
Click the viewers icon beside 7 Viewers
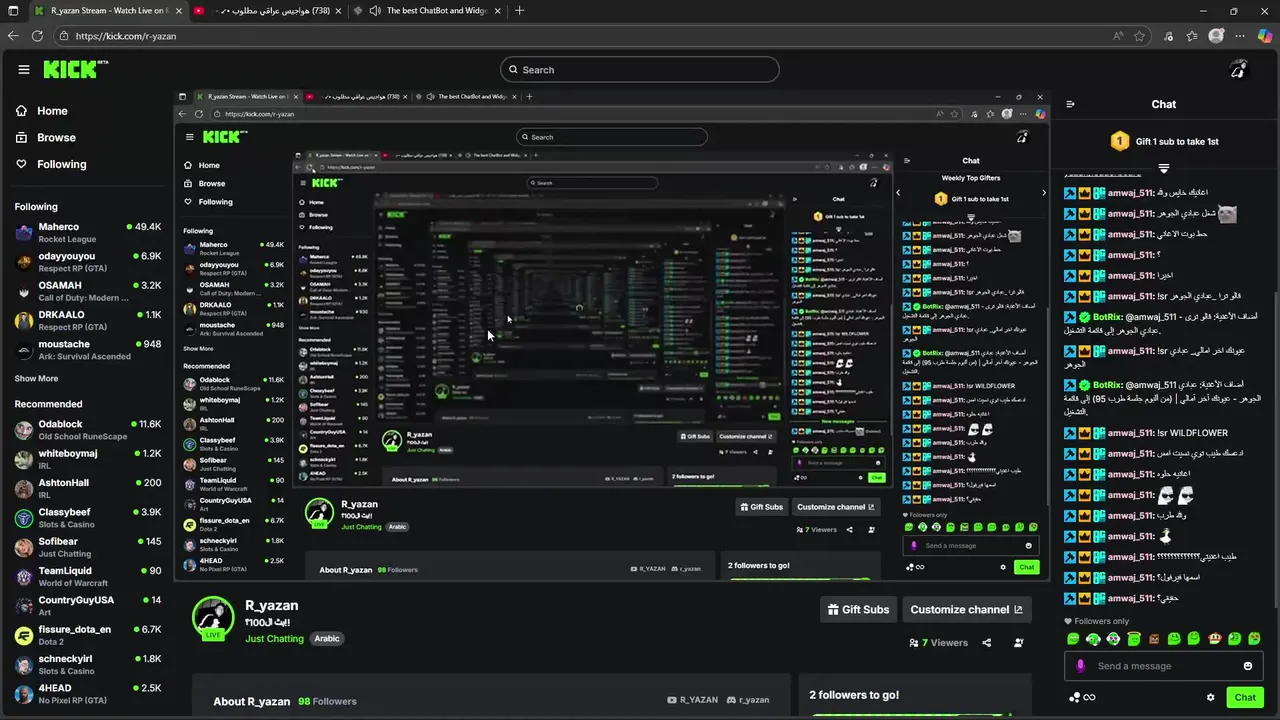[914, 643]
